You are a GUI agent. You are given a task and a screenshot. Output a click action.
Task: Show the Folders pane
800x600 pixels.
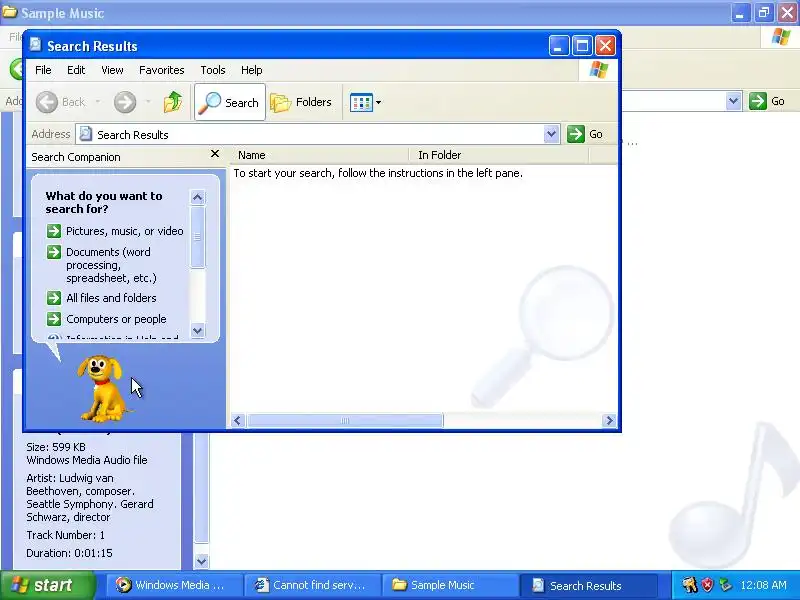click(x=301, y=102)
